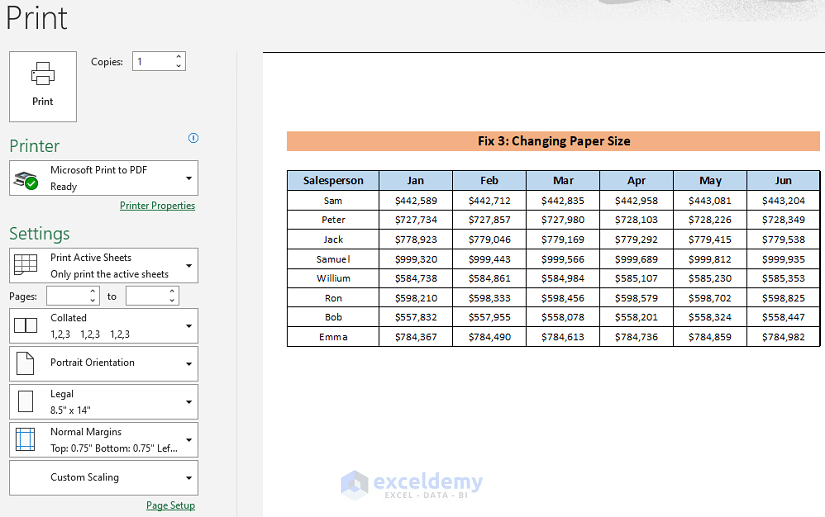Click the Pages from input field

point(67,296)
